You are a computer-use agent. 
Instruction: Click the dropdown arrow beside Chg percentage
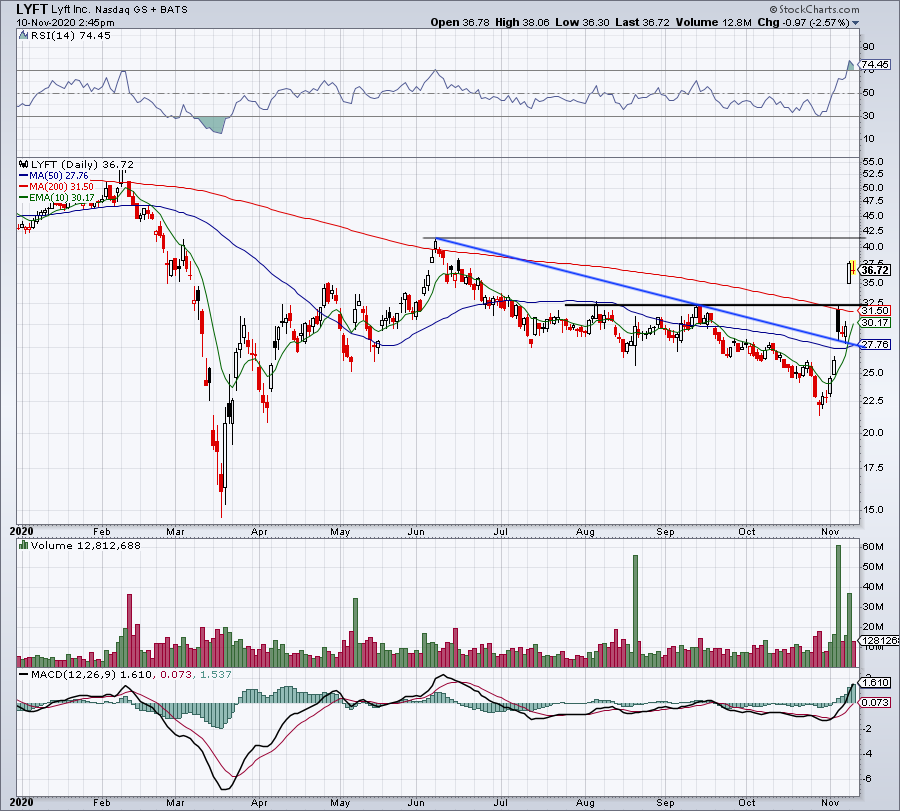[x=856, y=23]
